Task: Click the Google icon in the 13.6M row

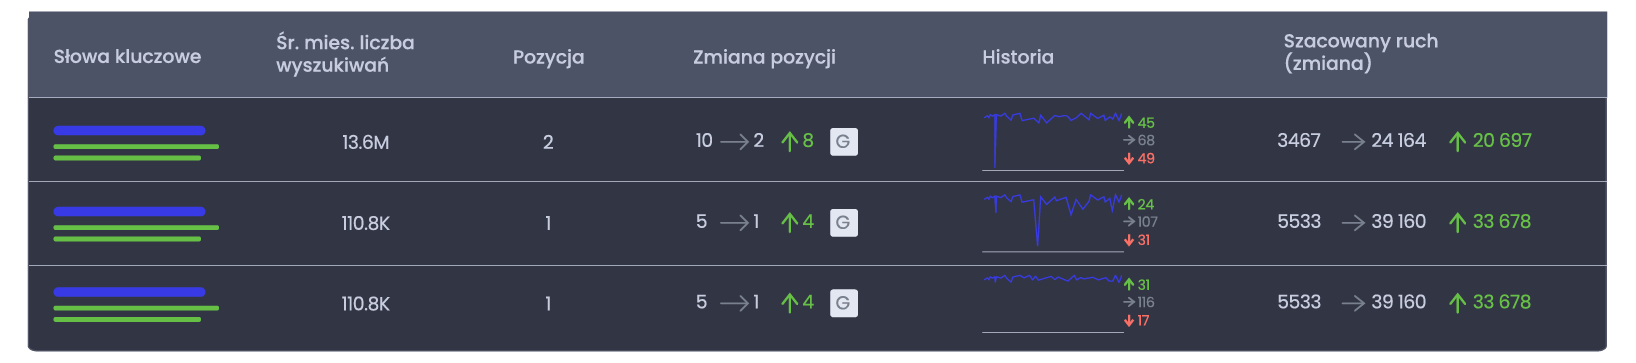Action: pos(843,142)
